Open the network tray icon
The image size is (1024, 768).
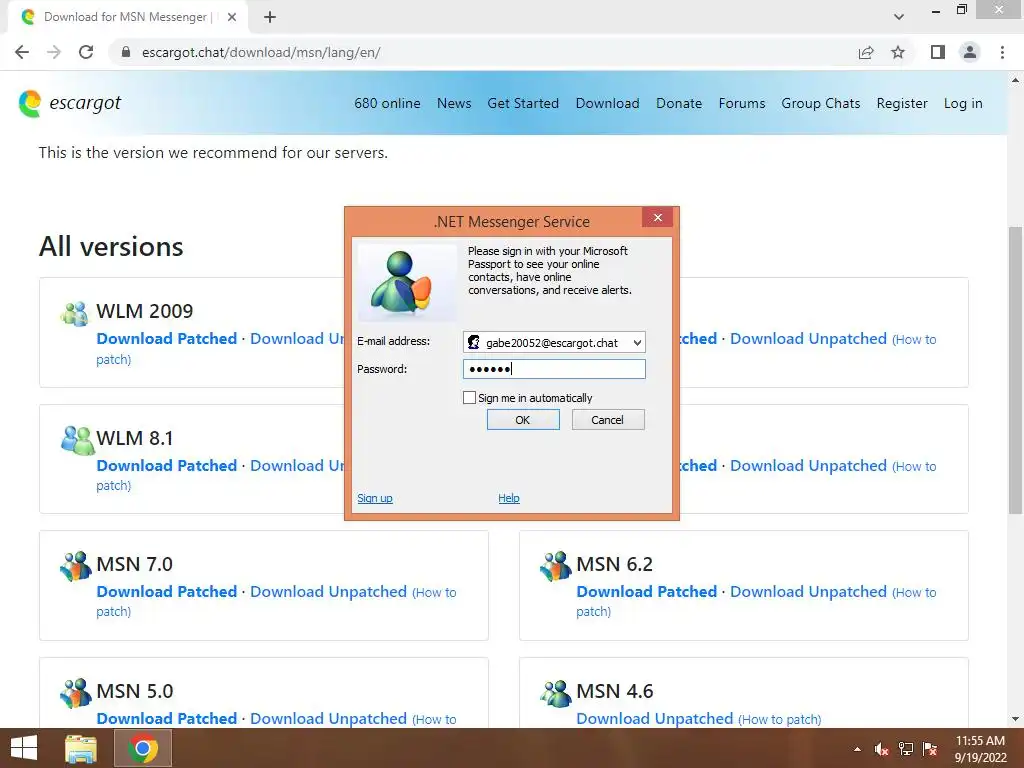point(906,749)
